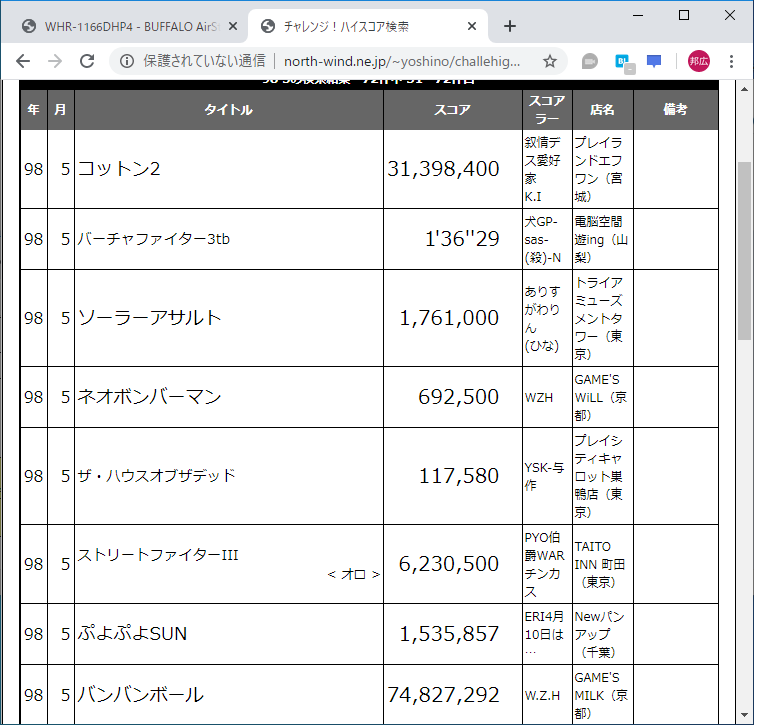Select the チャレンジ！ハイスコア検索 tab
Viewport: 780px width, 725px height.
point(367,26)
